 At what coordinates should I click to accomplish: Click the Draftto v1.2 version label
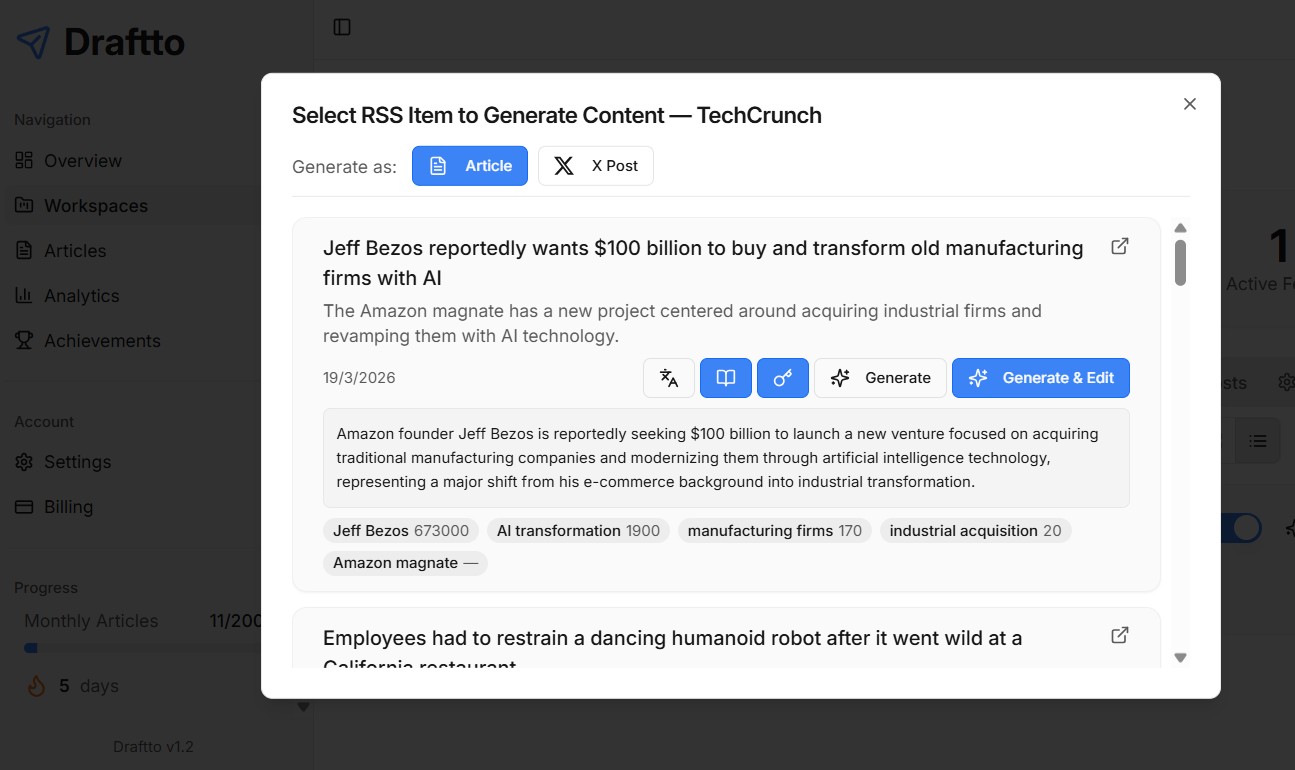coord(153,747)
